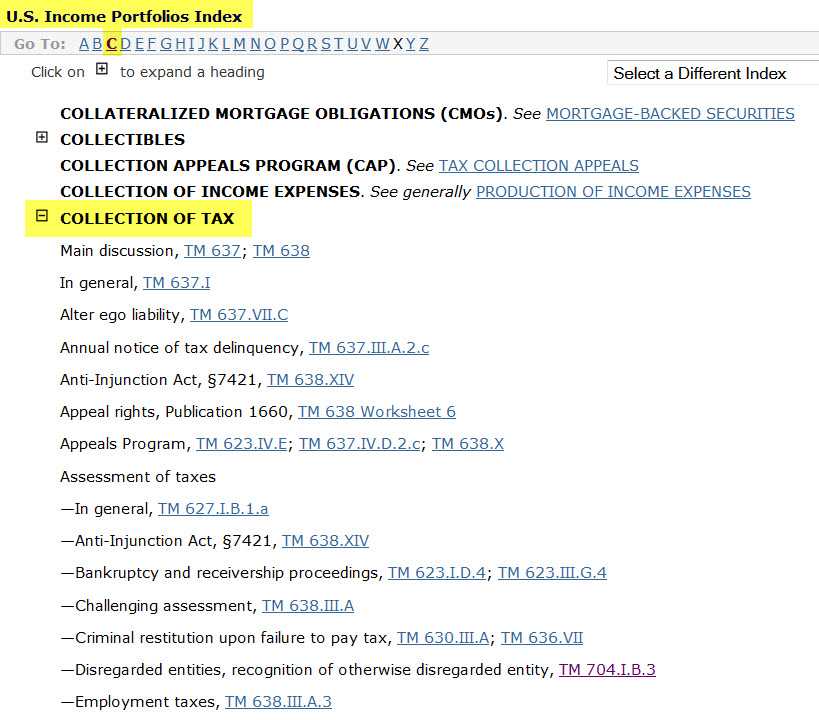Viewport: 819px width, 720px height.
Task: Open TM 636.VII link
Action: pos(542,638)
